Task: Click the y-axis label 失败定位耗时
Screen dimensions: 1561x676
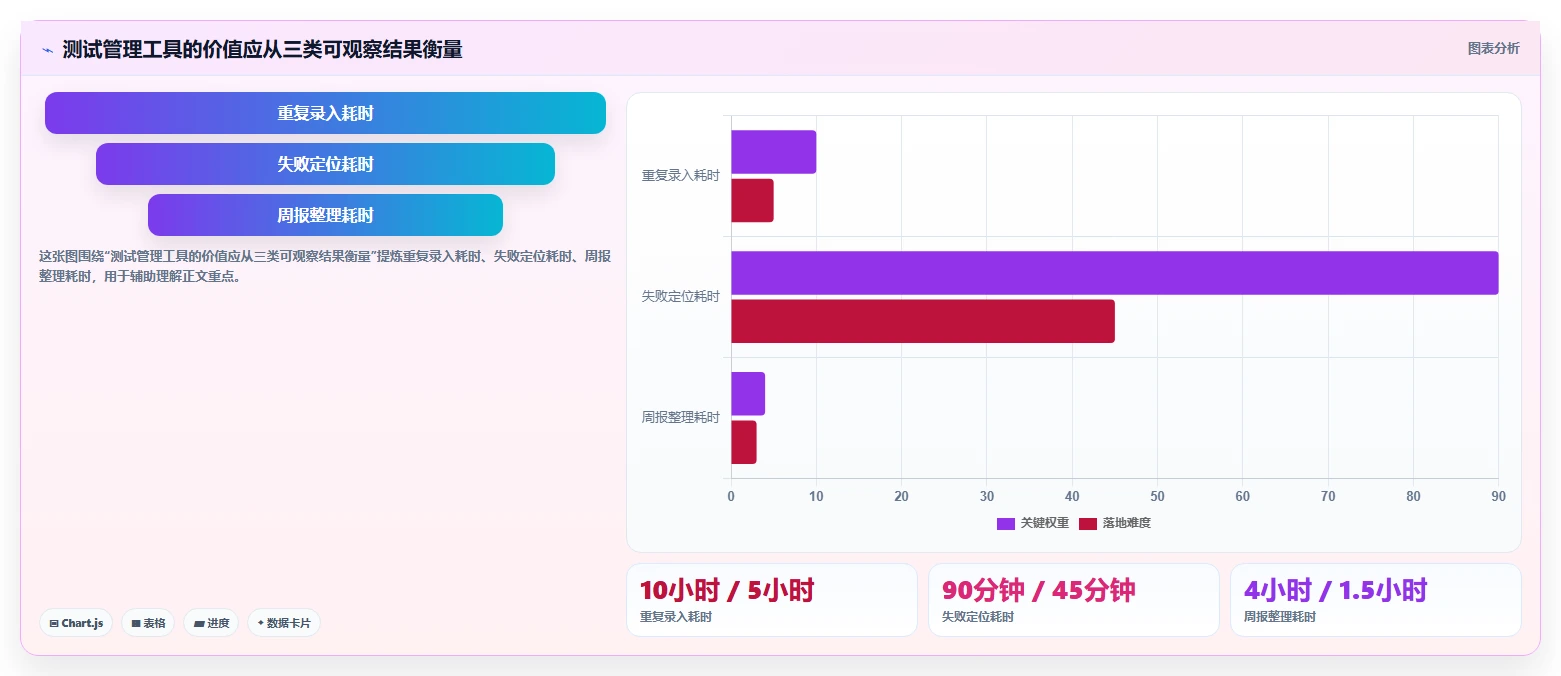Action: coord(680,297)
